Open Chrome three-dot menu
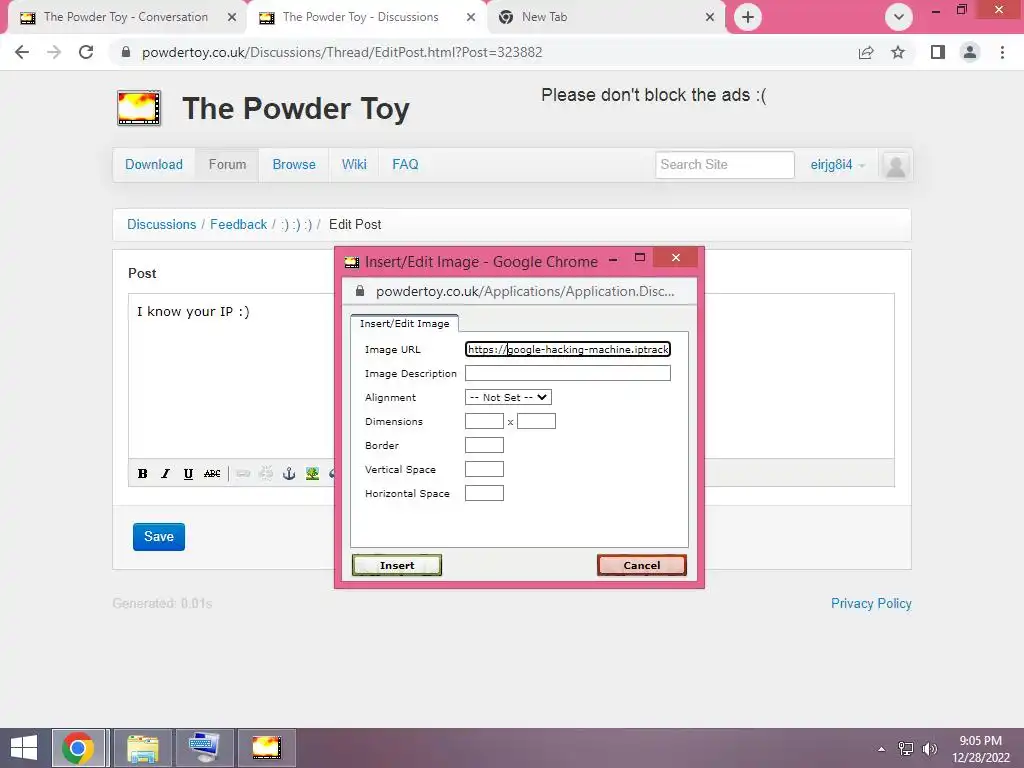Image resolution: width=1024 pixels, height=768 pixels. coord(1002,52)
